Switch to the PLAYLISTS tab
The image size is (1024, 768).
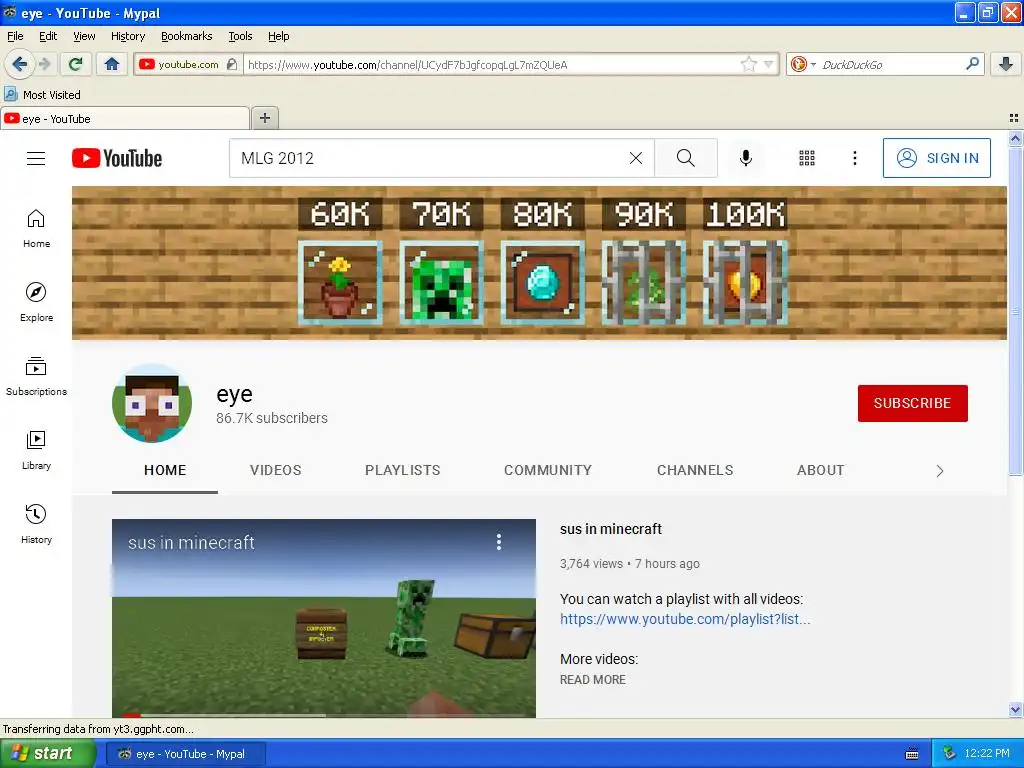(402, 470)
